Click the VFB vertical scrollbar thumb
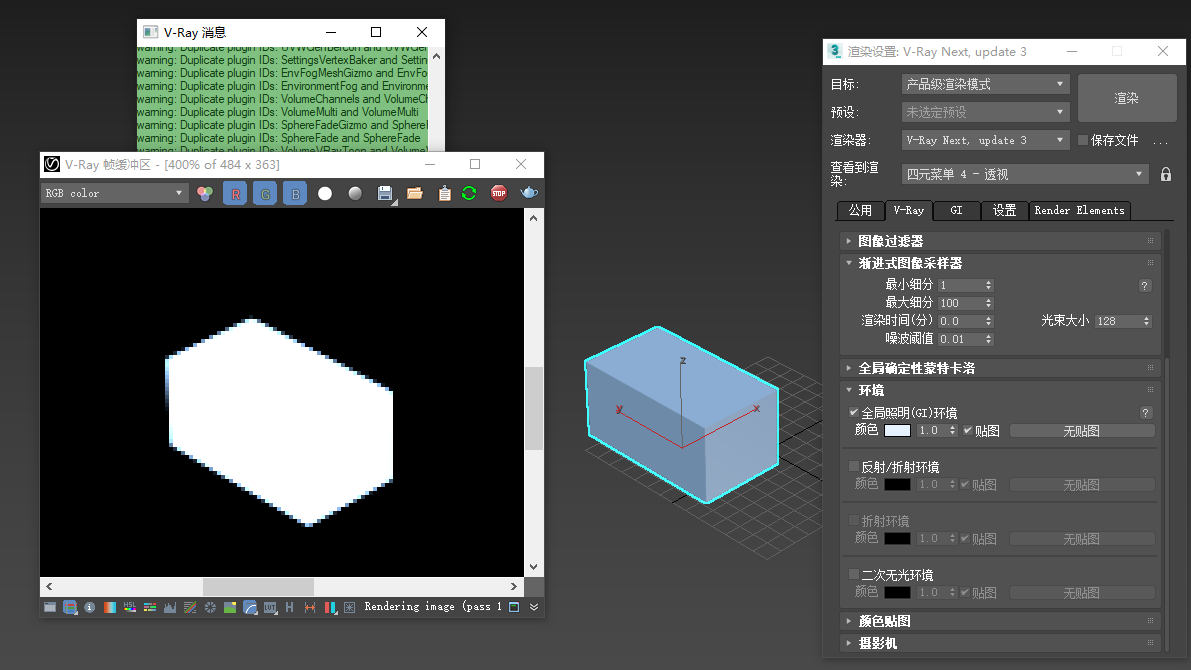Image resolution: width=1191 pixels, height=670 pixels. pos(534,408)
